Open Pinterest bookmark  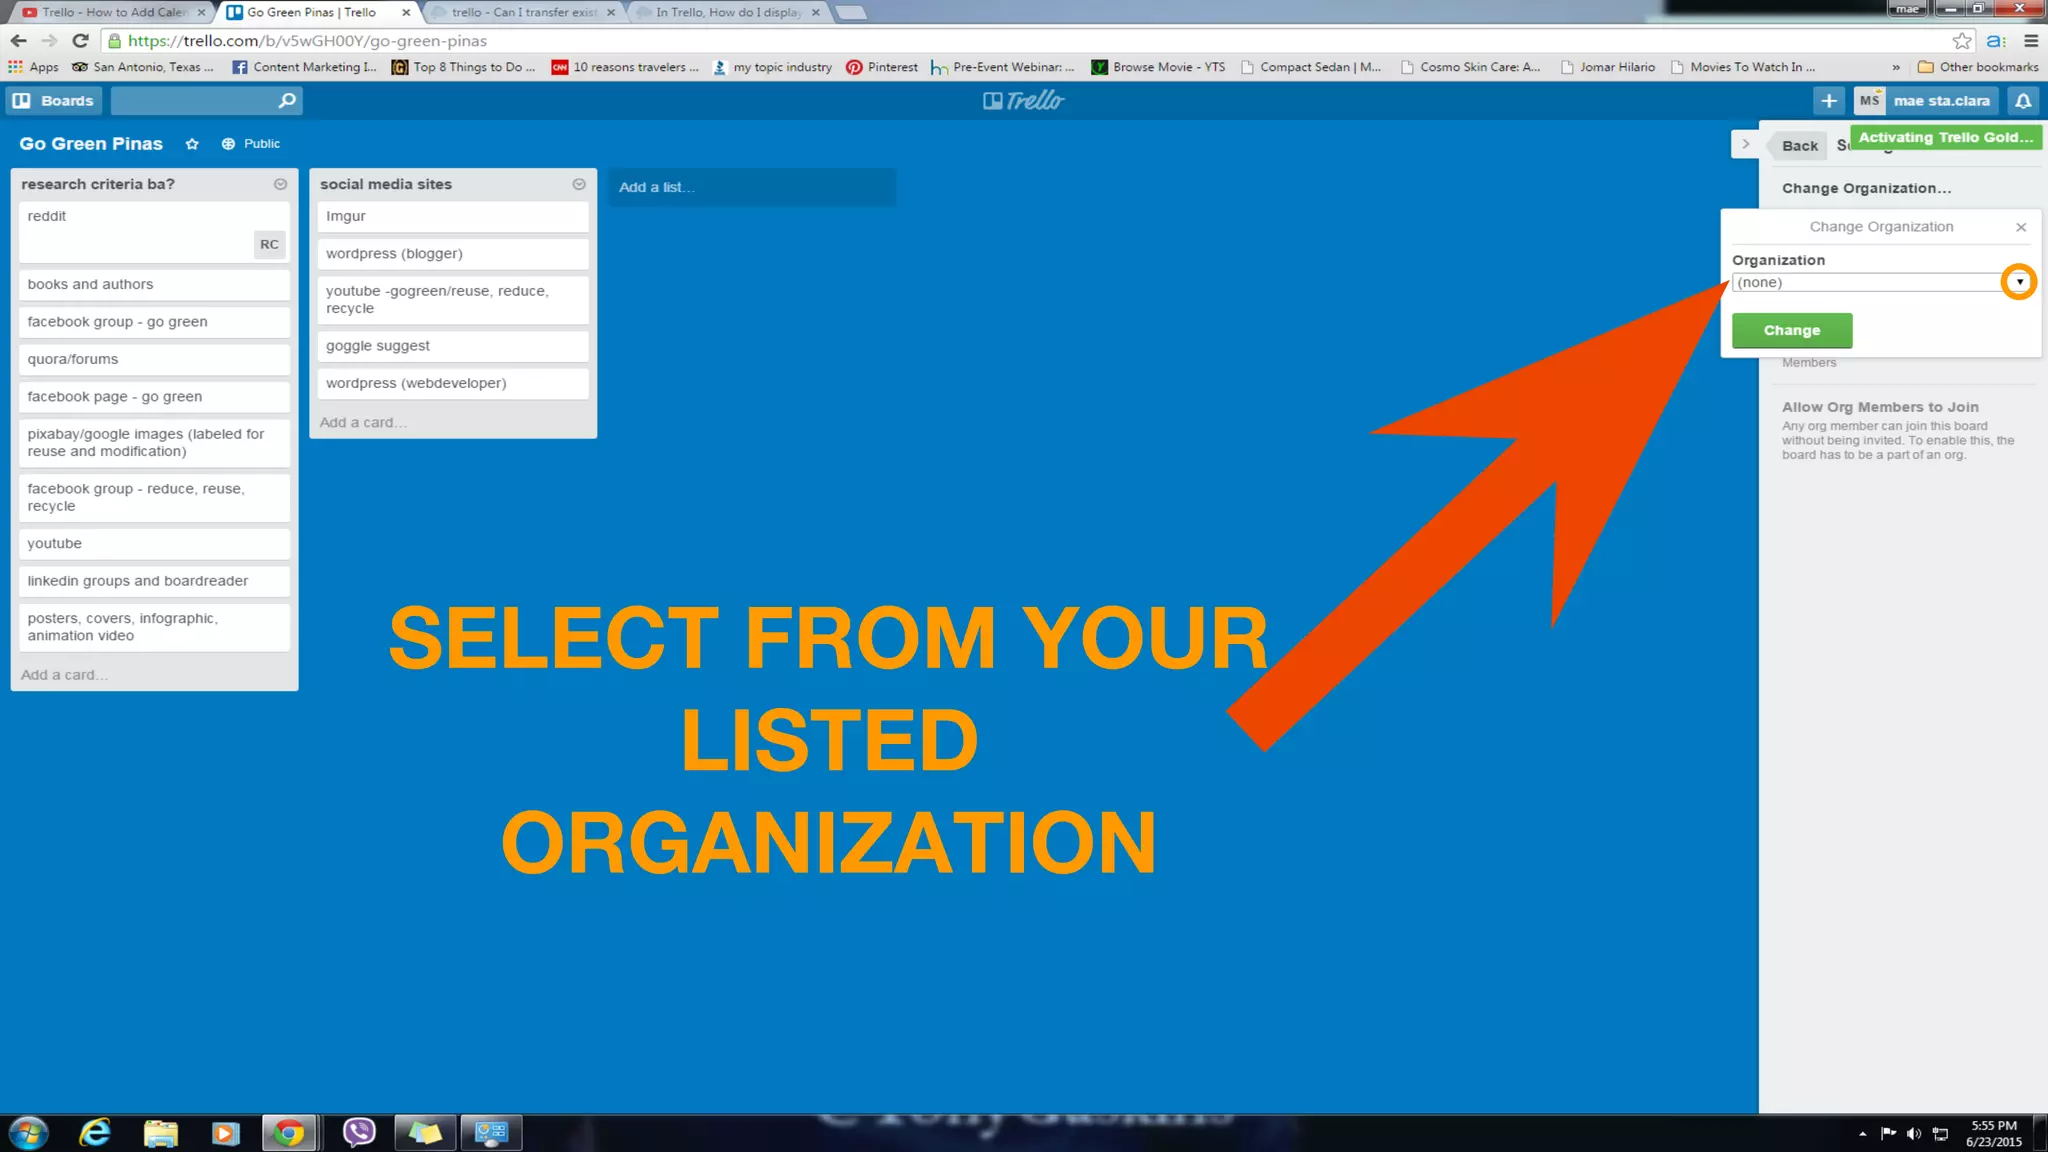click(x=882, y=67)
